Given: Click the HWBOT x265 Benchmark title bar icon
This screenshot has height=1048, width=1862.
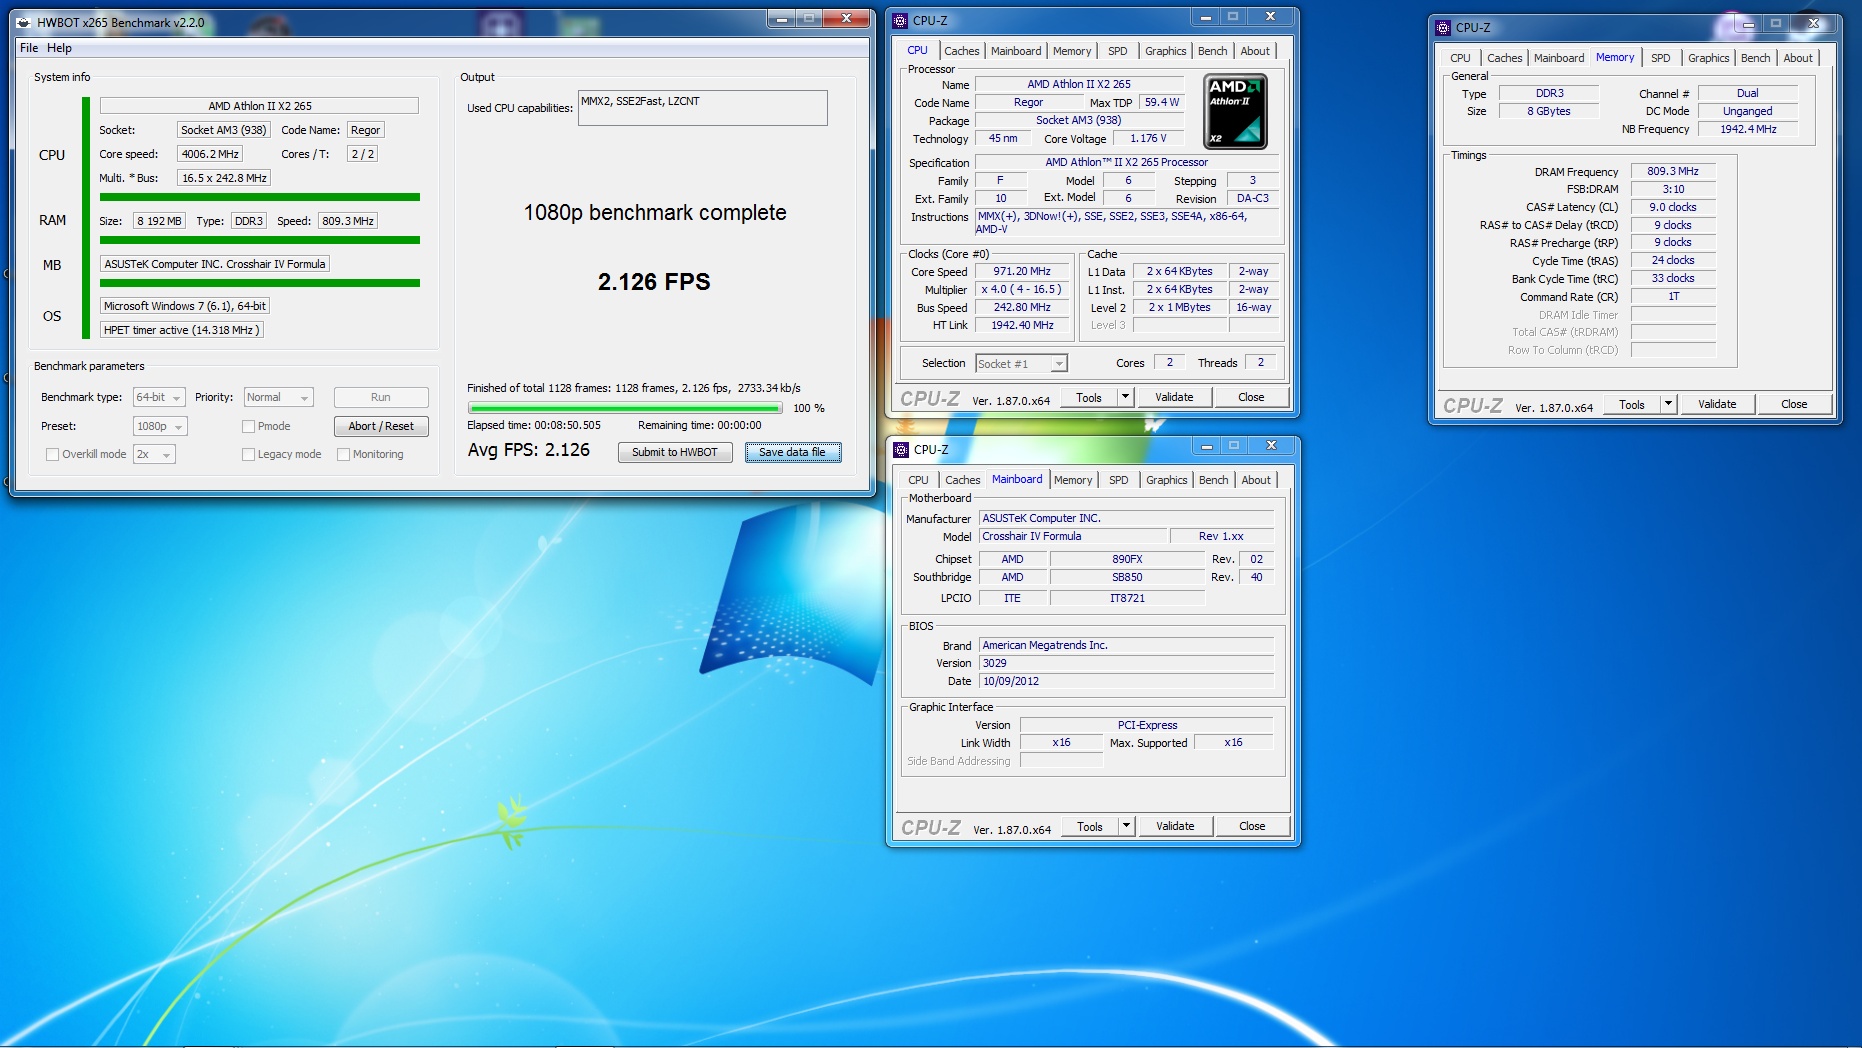Looking at the screenshot, I should coord(23,22).
